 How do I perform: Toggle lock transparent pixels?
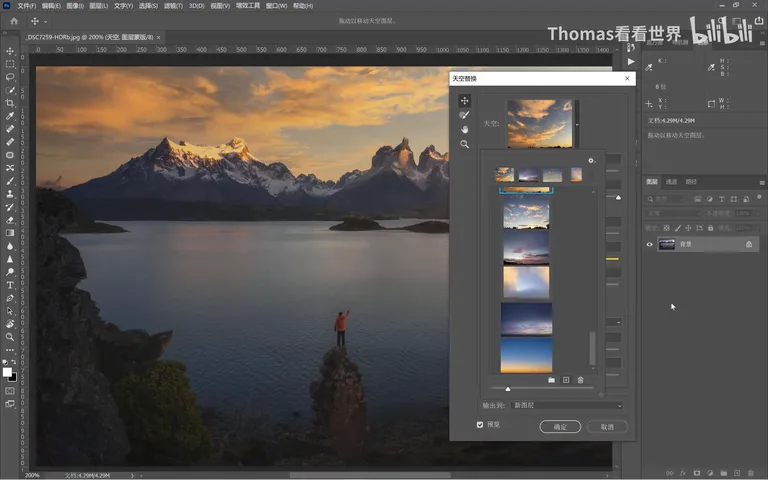(667, 228)
